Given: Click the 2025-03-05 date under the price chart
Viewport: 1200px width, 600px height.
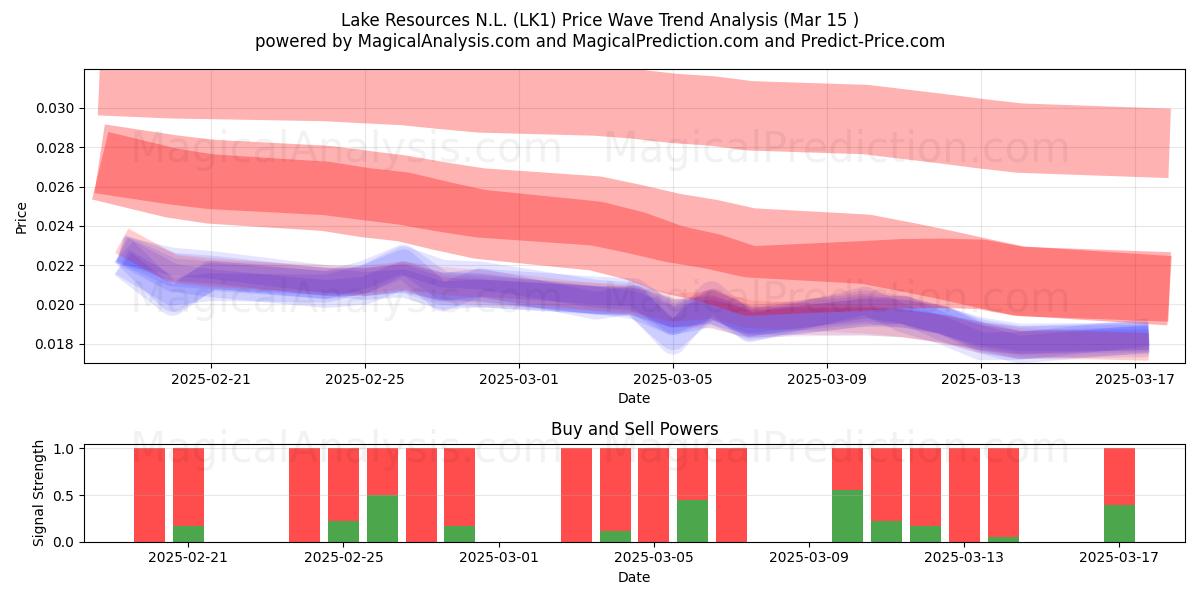Looking at the screenshot, I should point(672,379).
